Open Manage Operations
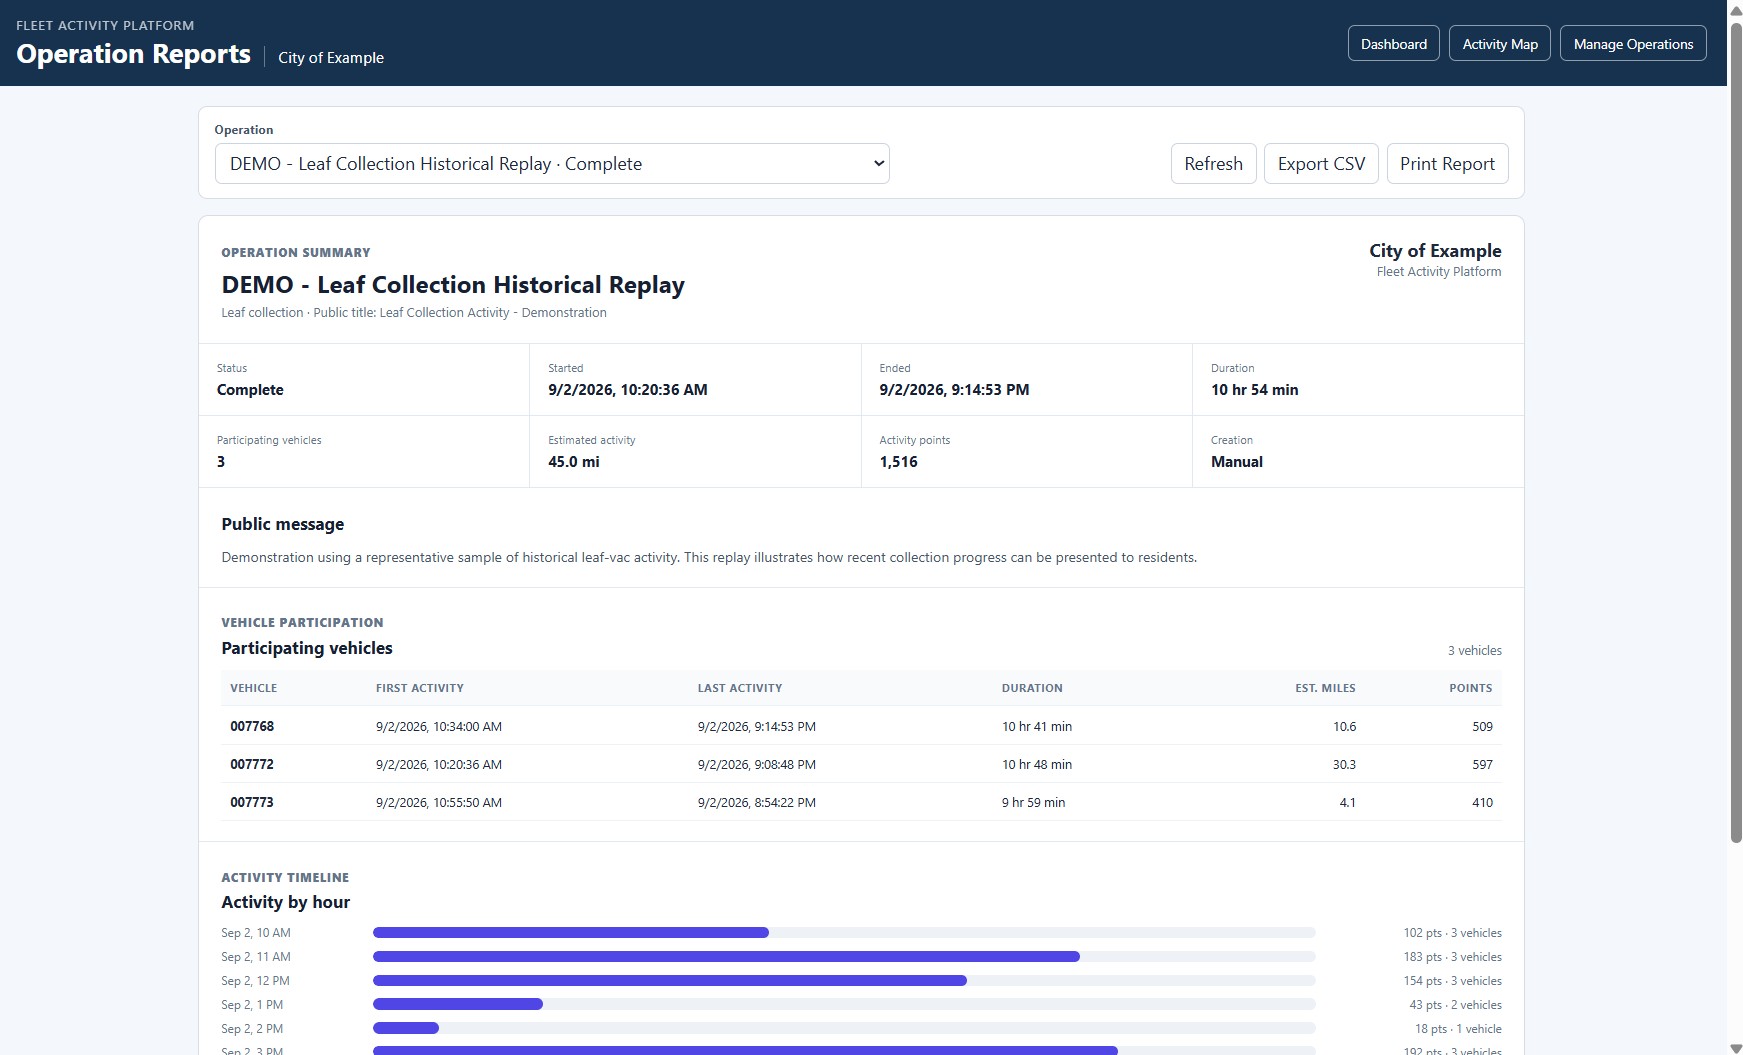The image size is (1743, 1055). (1633, 44)
